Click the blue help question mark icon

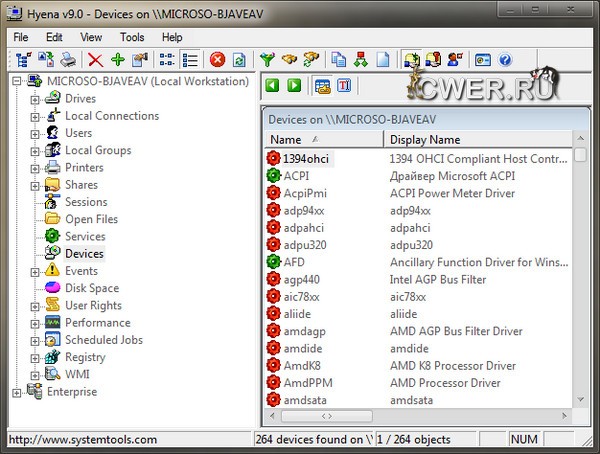(x=505, y=60)
